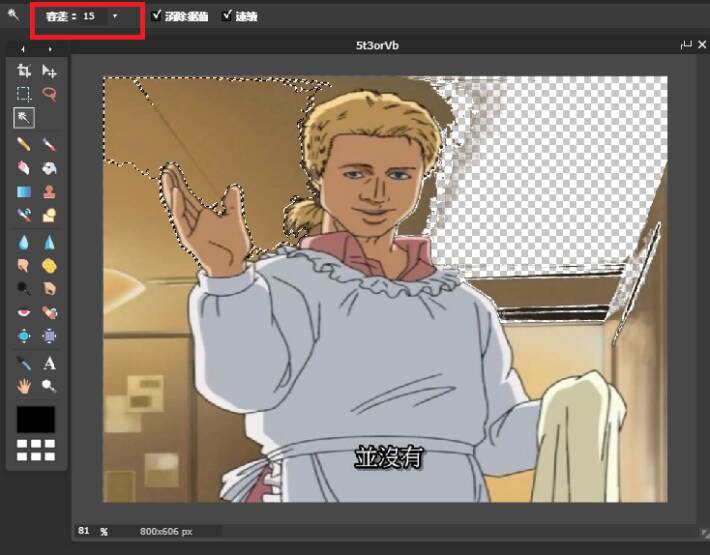The height and width of the screenshot is (555, 710).
Task: Select the Spot Heal bandage tool
Action: 49,312
